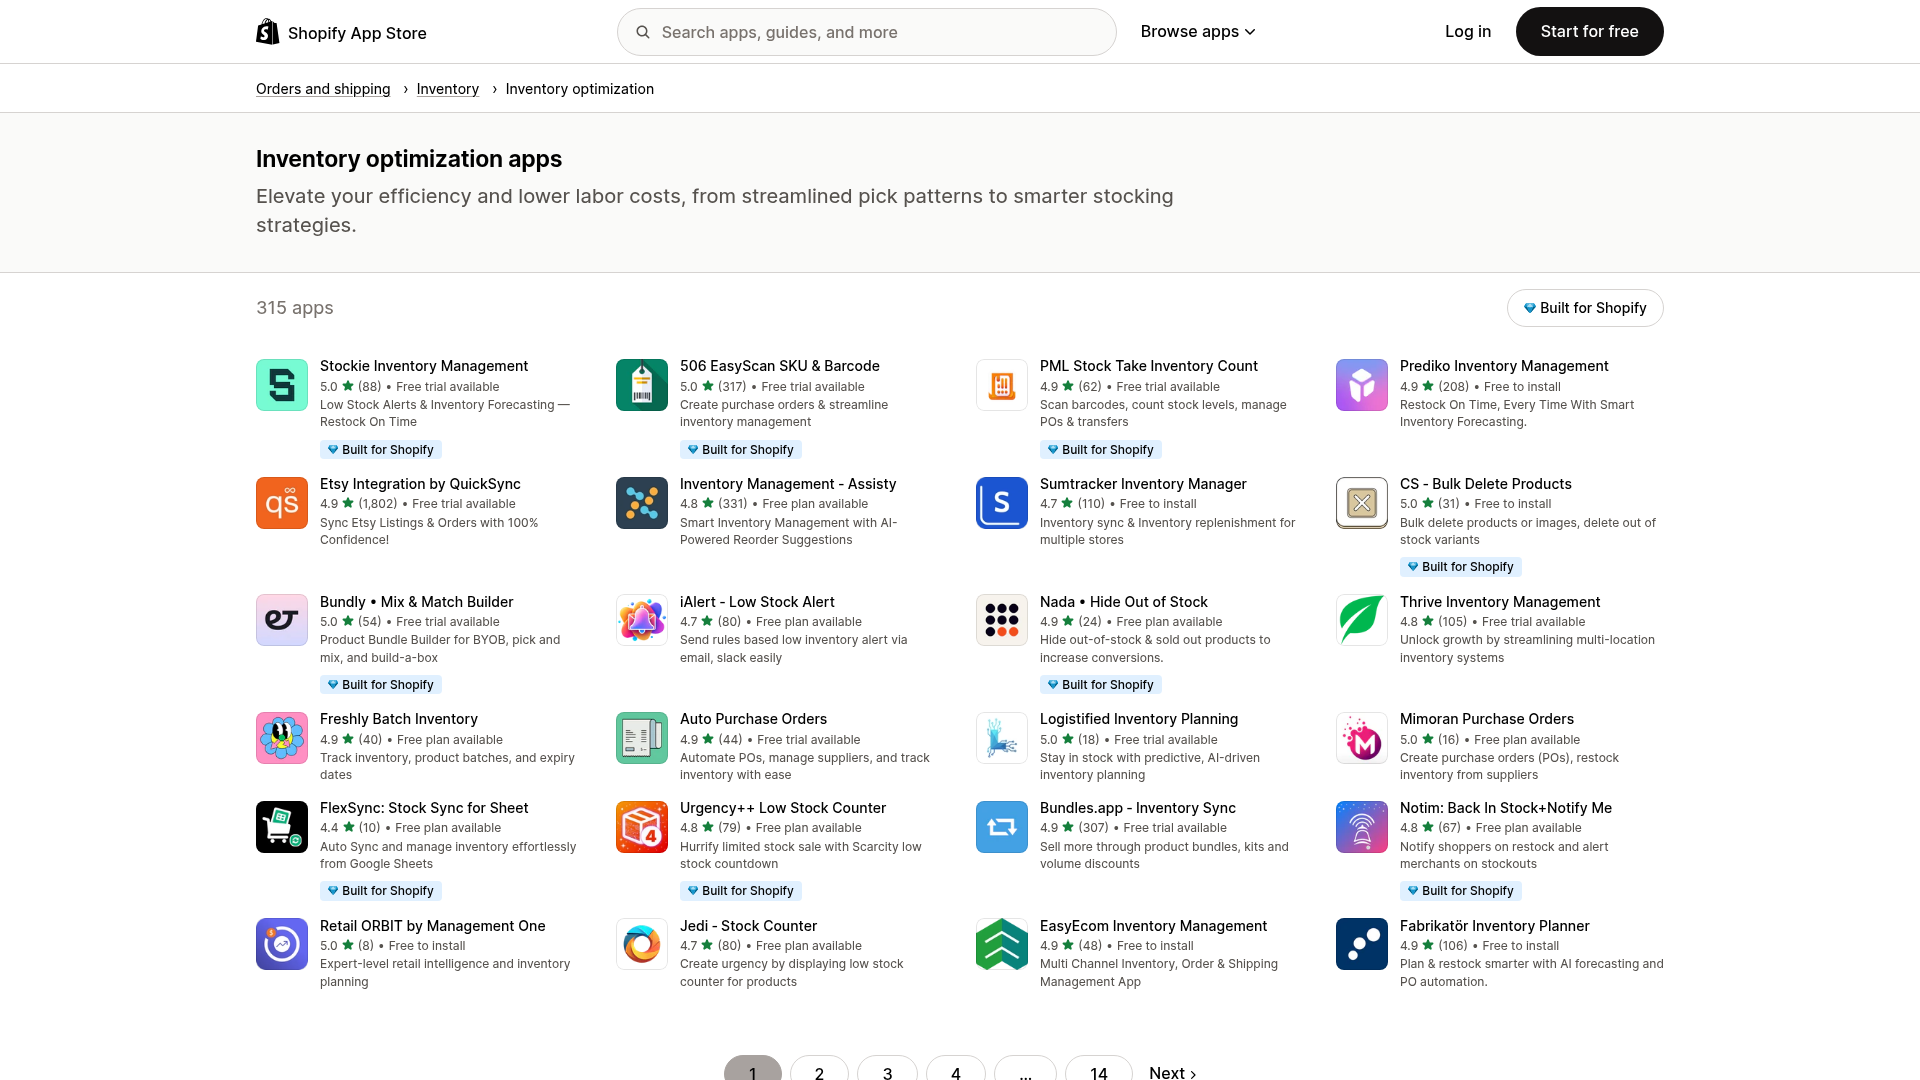Open the EasyEcom Inventory Management icon

click(1002, 944)
